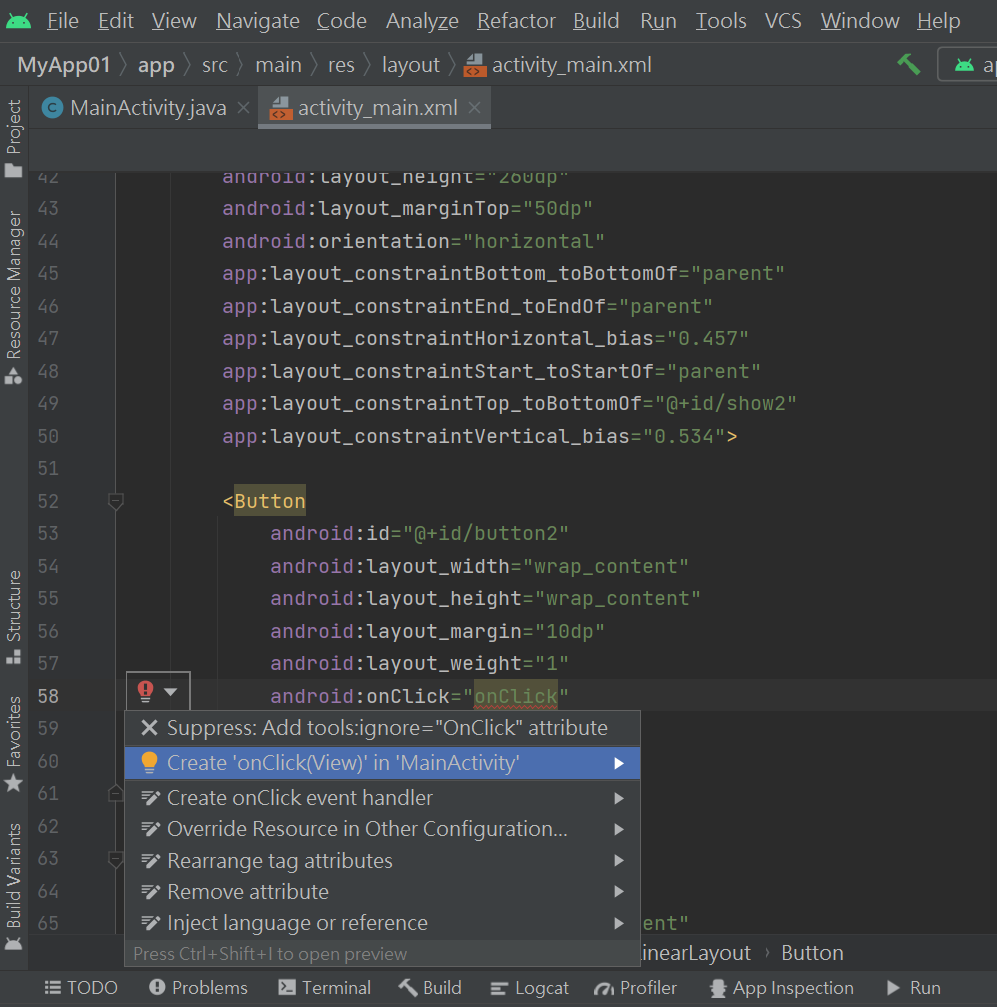
Task: Toggle the fold marker at line 63
Action: (x=116, y=859)
